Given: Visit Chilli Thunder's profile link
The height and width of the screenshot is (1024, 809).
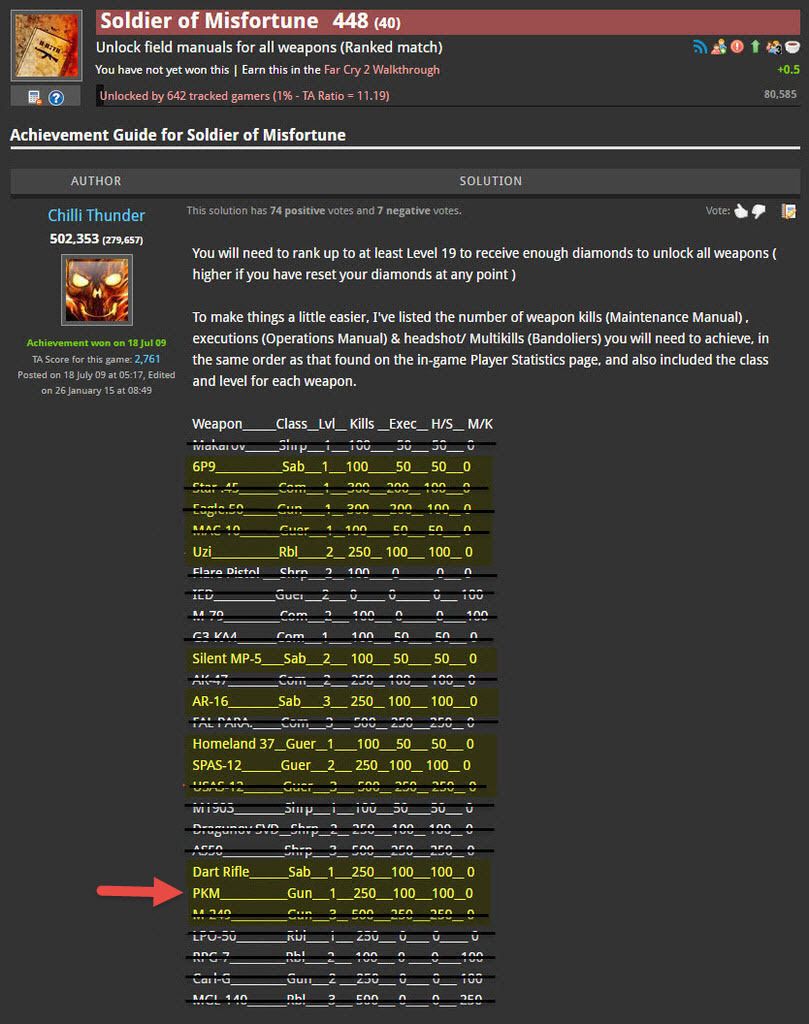Looking at the screenshot, I should pos(96,215).
